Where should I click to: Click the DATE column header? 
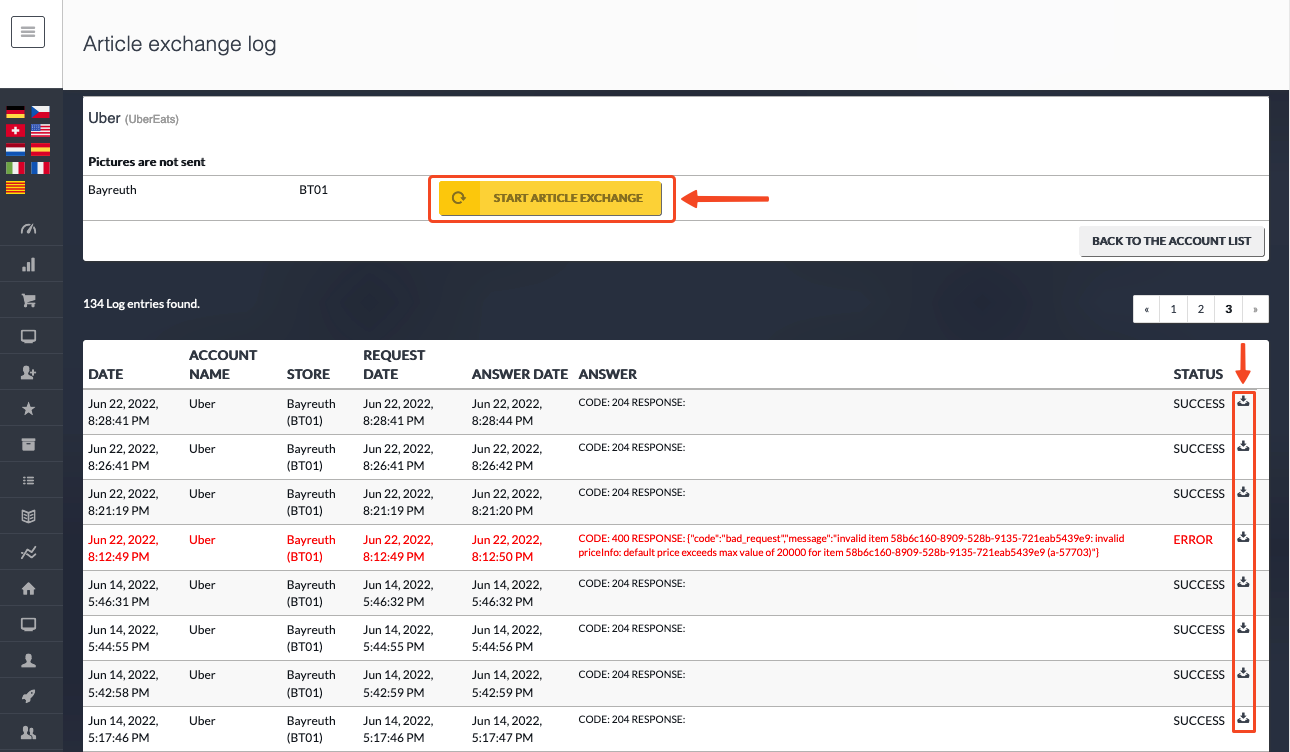pyautogui.click(x=106, y=374)
